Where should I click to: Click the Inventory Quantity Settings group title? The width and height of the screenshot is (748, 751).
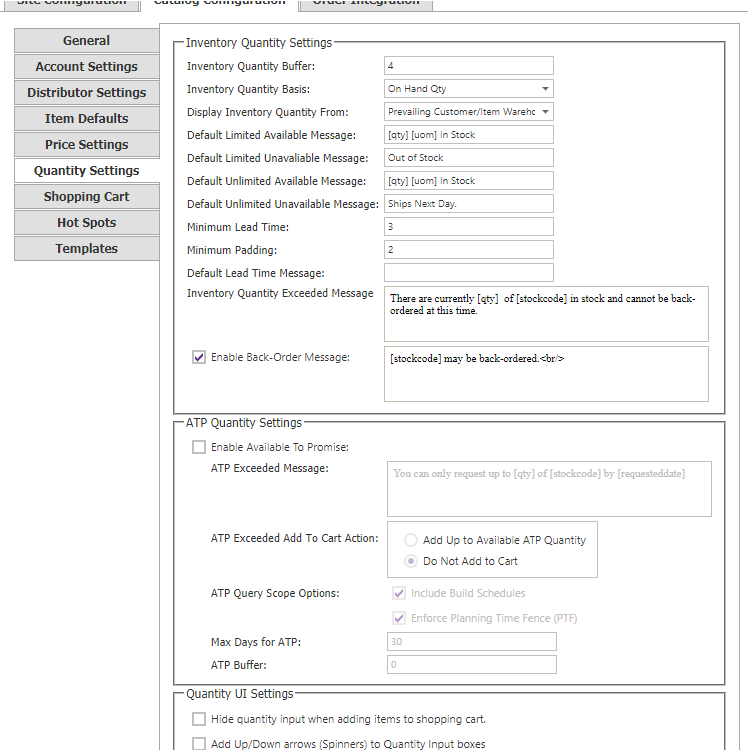click(x=259, y=43)
